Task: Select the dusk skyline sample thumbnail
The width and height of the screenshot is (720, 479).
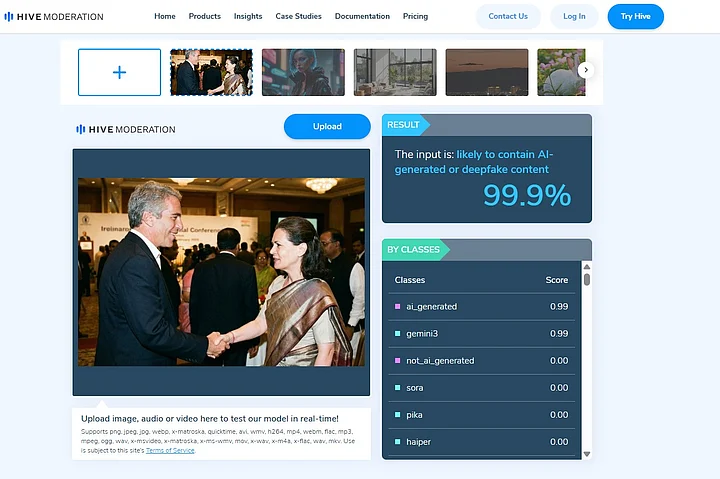Action: pyautogui.click(x=487, y=72)
